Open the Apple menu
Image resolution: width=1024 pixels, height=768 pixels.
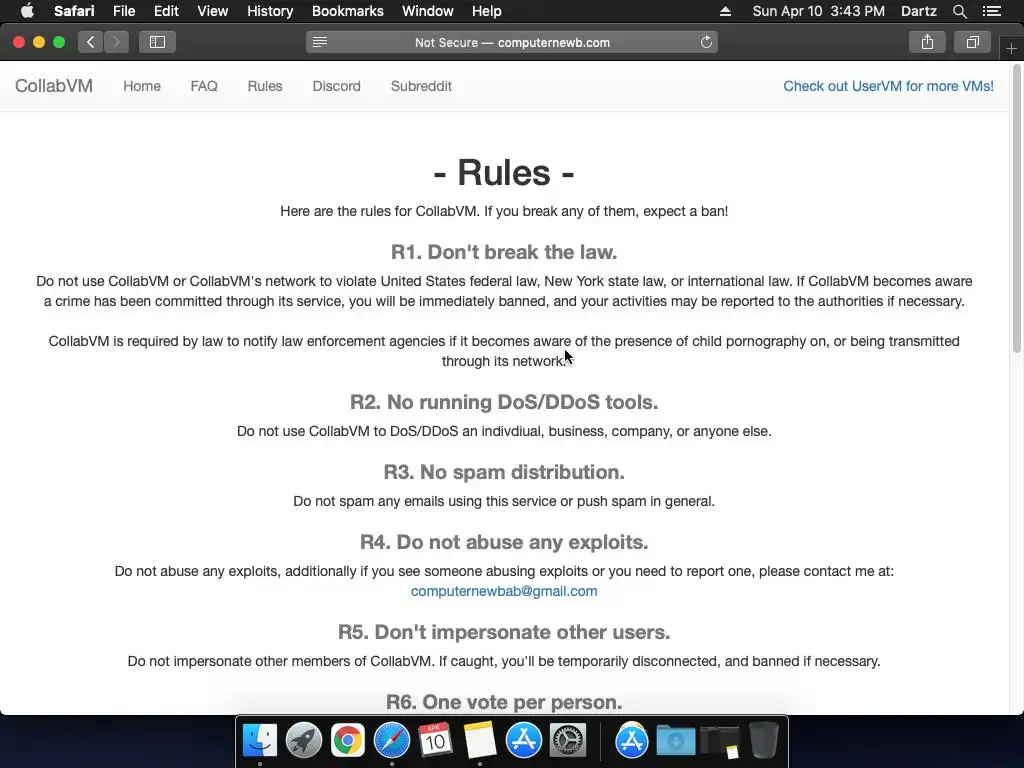27,11
